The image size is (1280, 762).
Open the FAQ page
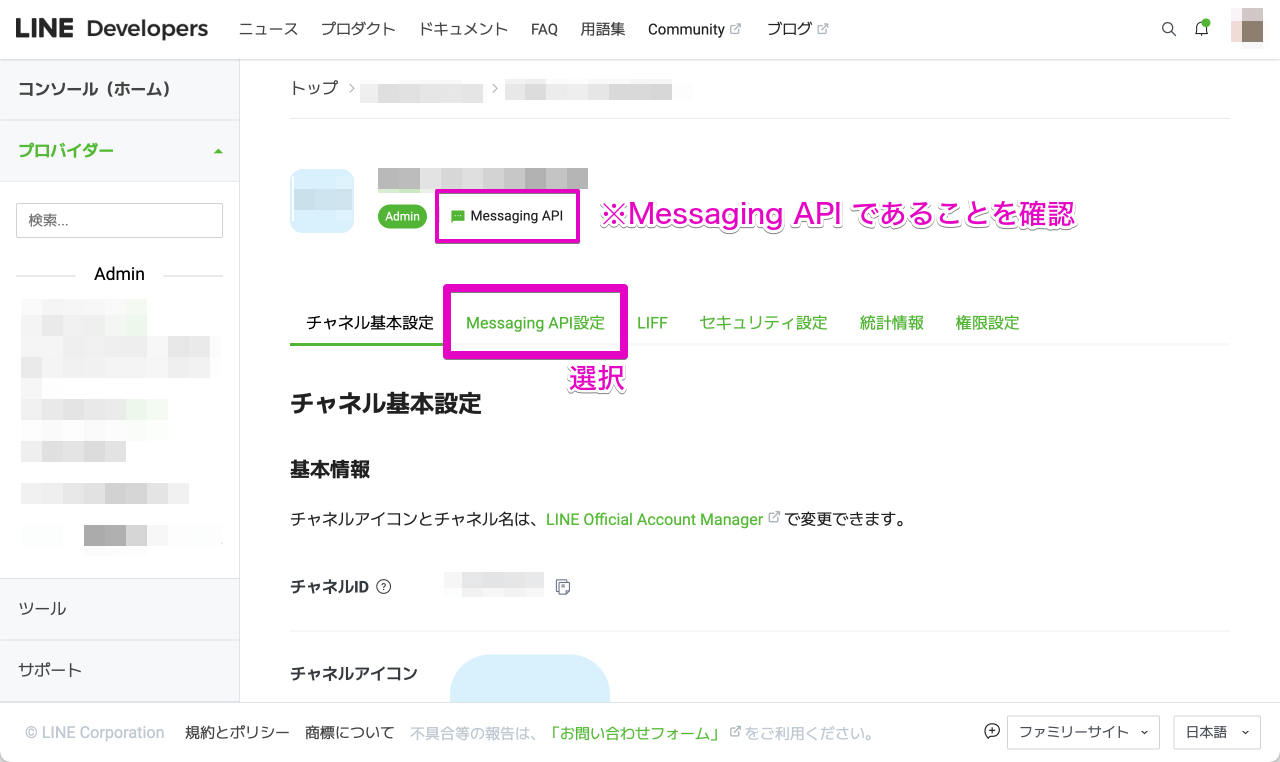click(544, 29)
